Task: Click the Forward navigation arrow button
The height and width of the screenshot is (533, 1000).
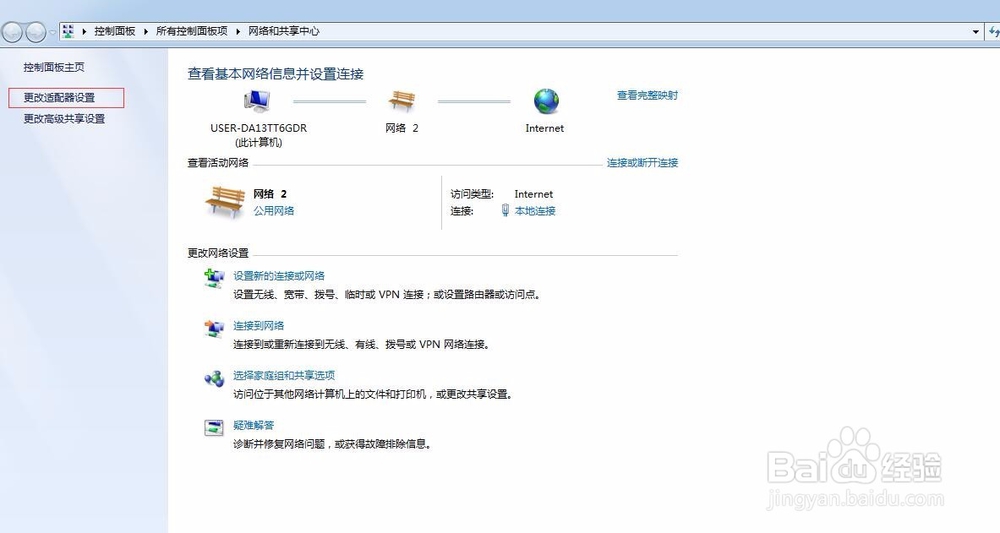Action: pos(36,31)
